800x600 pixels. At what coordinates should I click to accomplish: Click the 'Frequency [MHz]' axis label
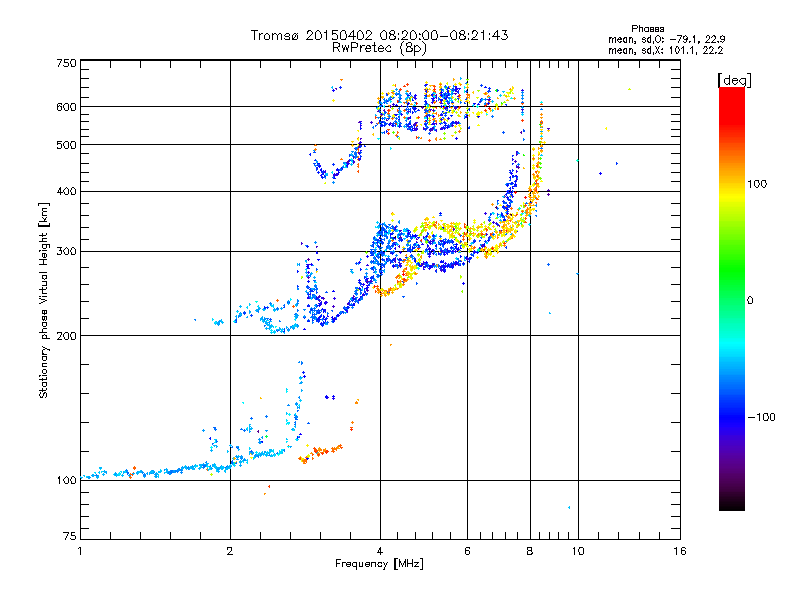click(379, 564)
